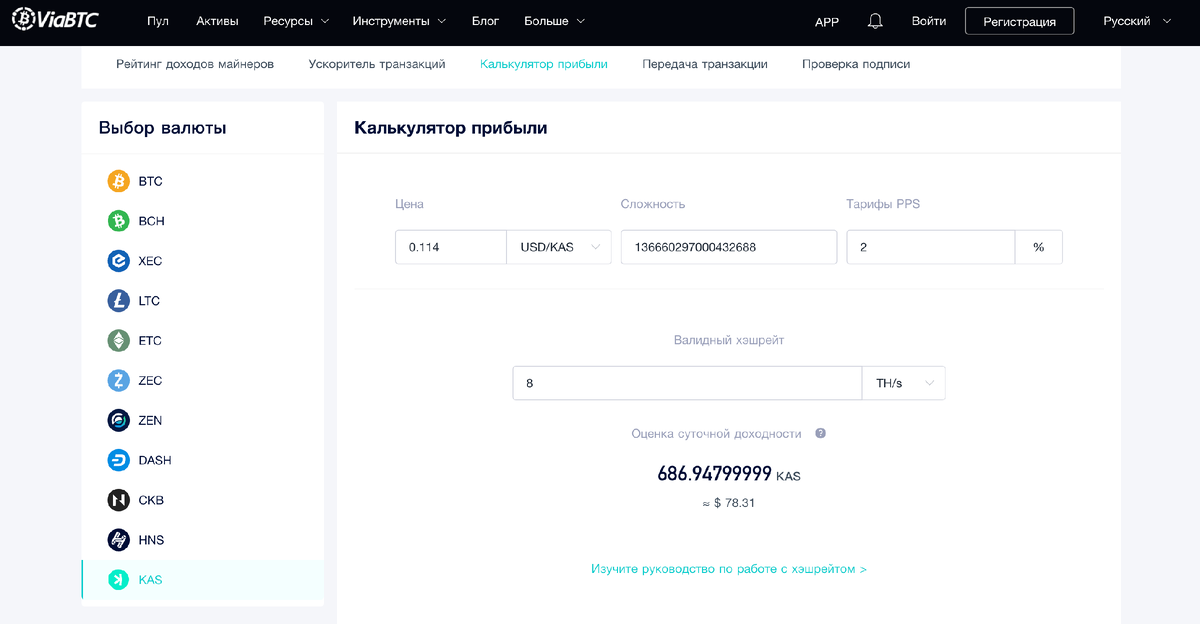Select the LTC coin icon
The height and width of the screenshot is (624, 1200).
tap(120, 300)
